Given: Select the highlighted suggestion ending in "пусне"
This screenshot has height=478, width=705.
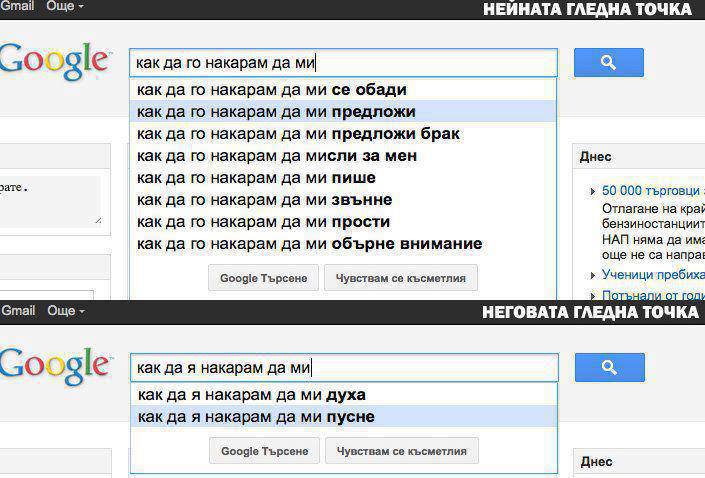Looking at the screenshot, I should point(344,417).
